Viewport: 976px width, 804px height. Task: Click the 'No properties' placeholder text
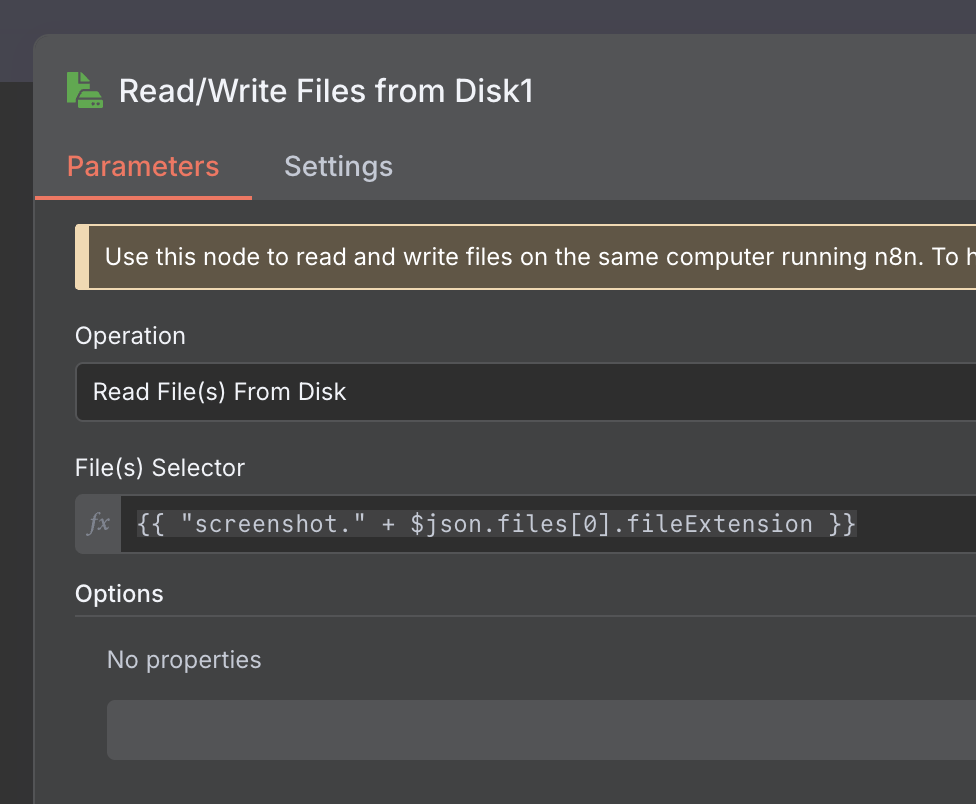coord(184,660)
